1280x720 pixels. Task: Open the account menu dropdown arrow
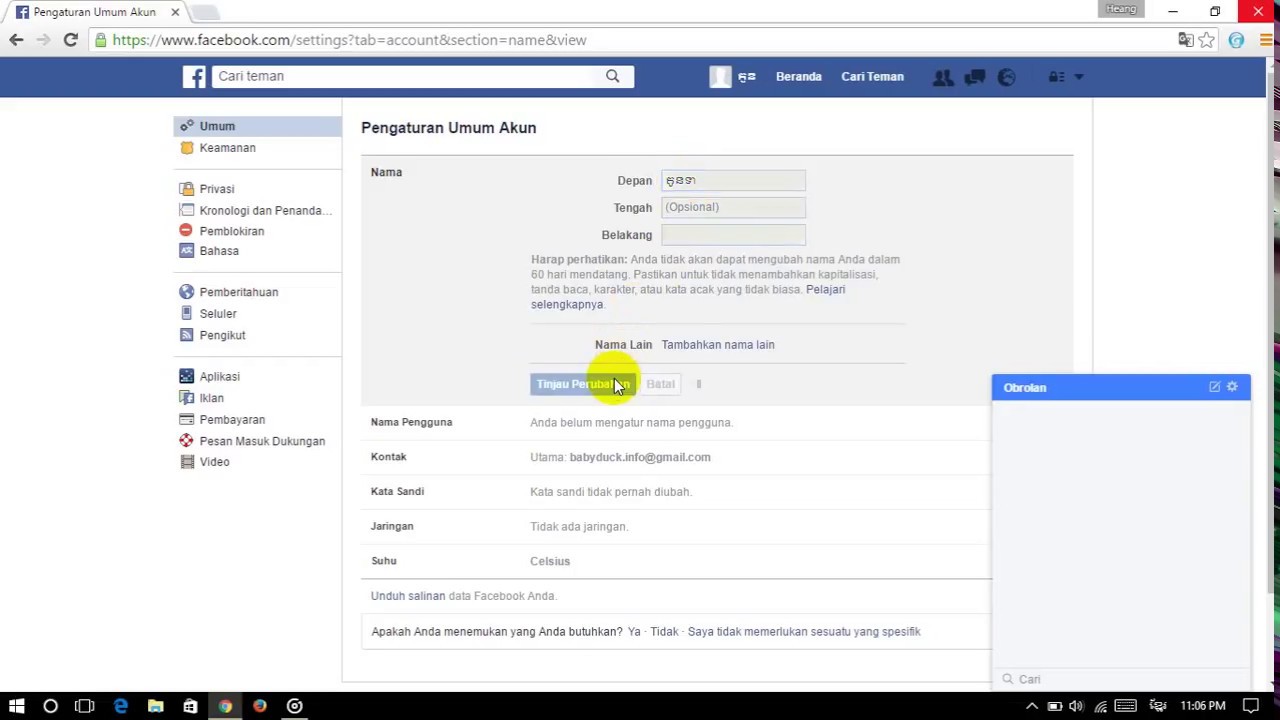click(x=1078, y=77)
